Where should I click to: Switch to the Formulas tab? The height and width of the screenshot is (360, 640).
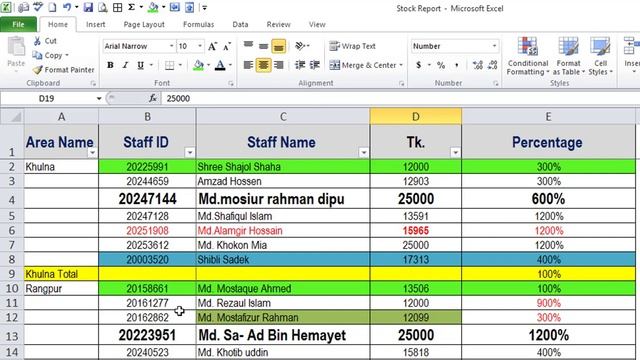pyautogui.click(x=198, y=24)
